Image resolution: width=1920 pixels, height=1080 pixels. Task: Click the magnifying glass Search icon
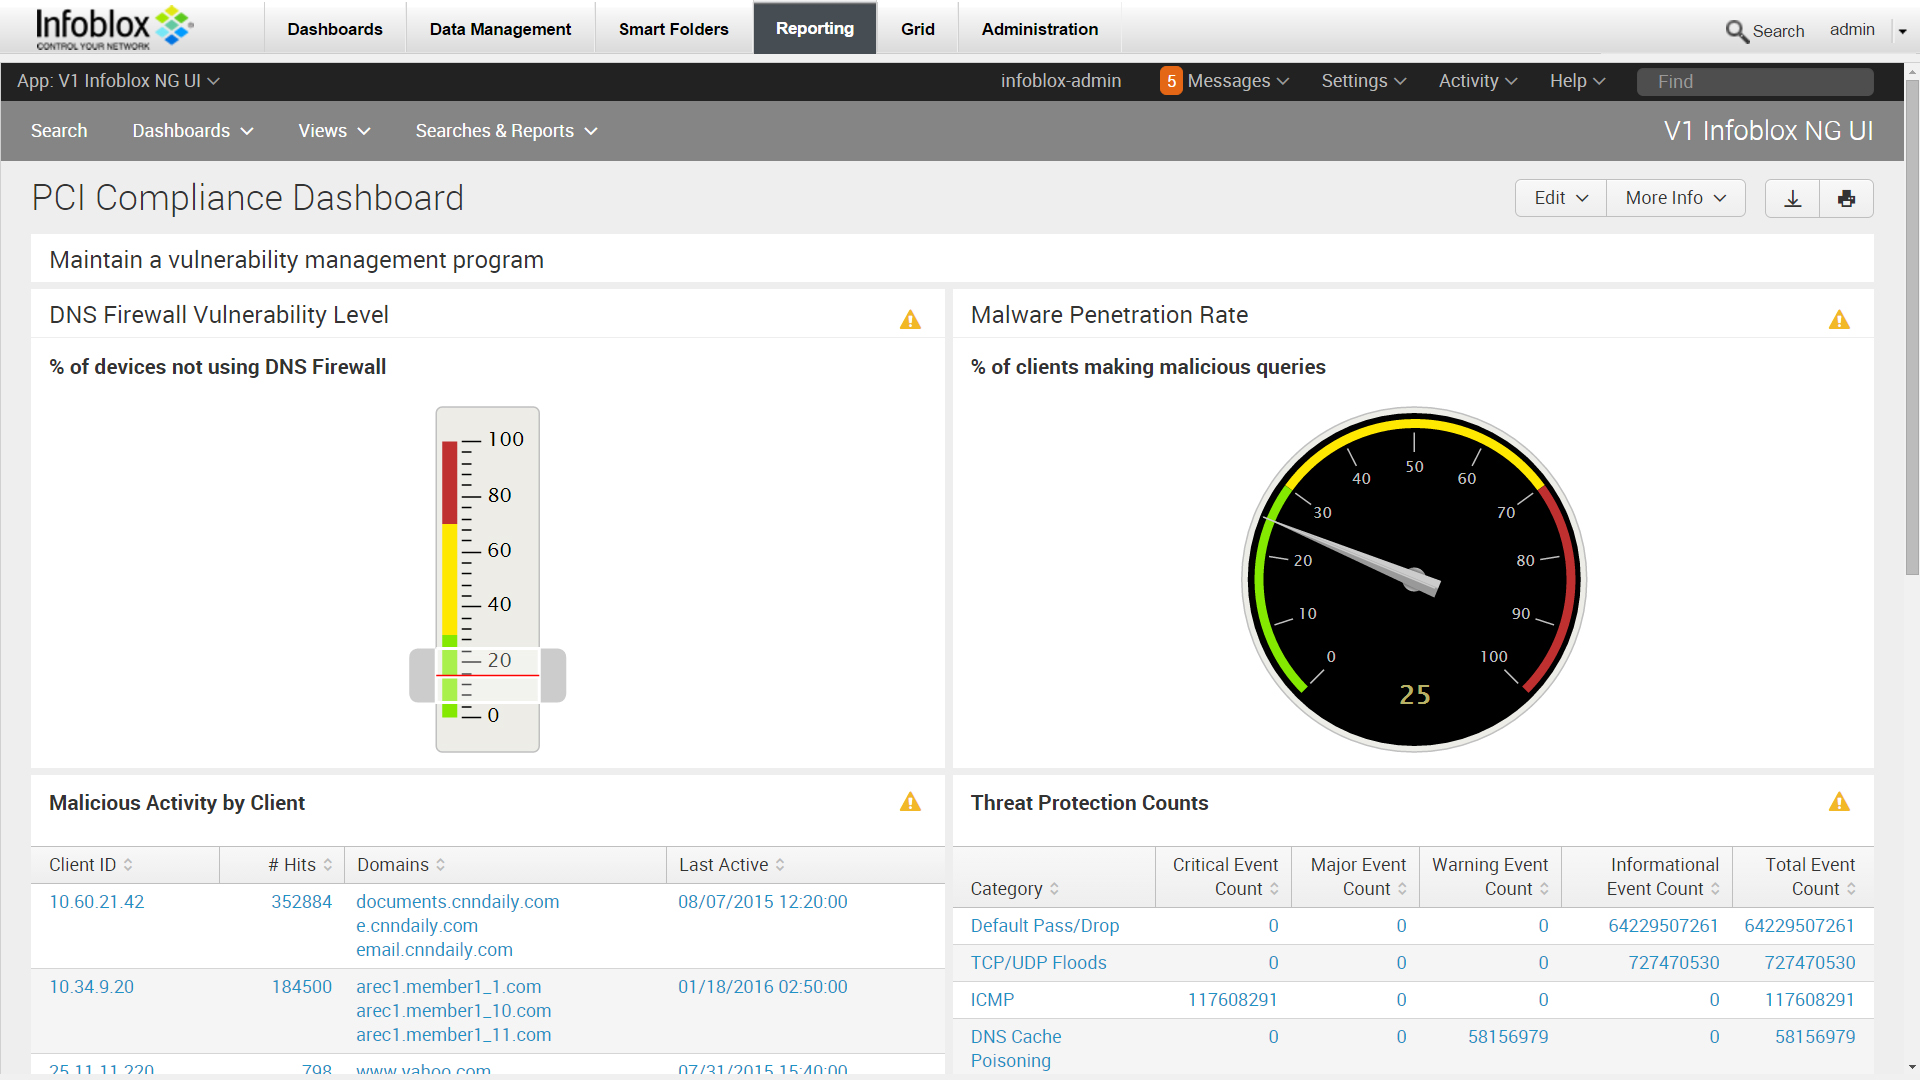point(1737,31)
